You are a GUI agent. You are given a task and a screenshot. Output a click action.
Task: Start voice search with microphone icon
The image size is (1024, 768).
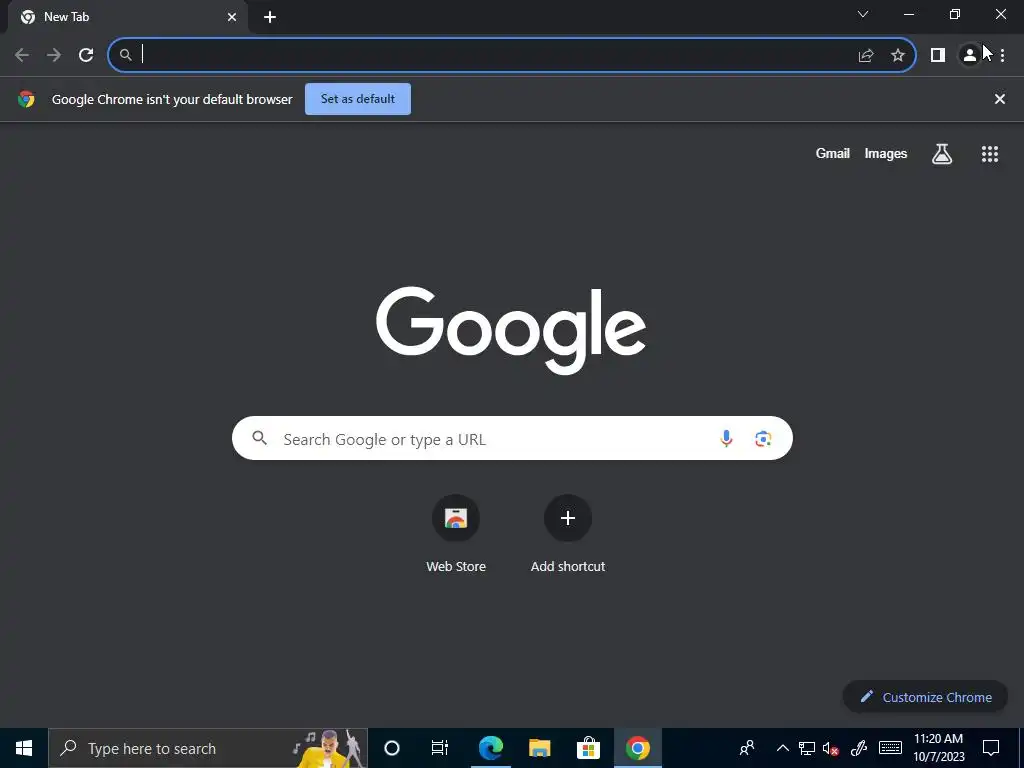point(726,439)
